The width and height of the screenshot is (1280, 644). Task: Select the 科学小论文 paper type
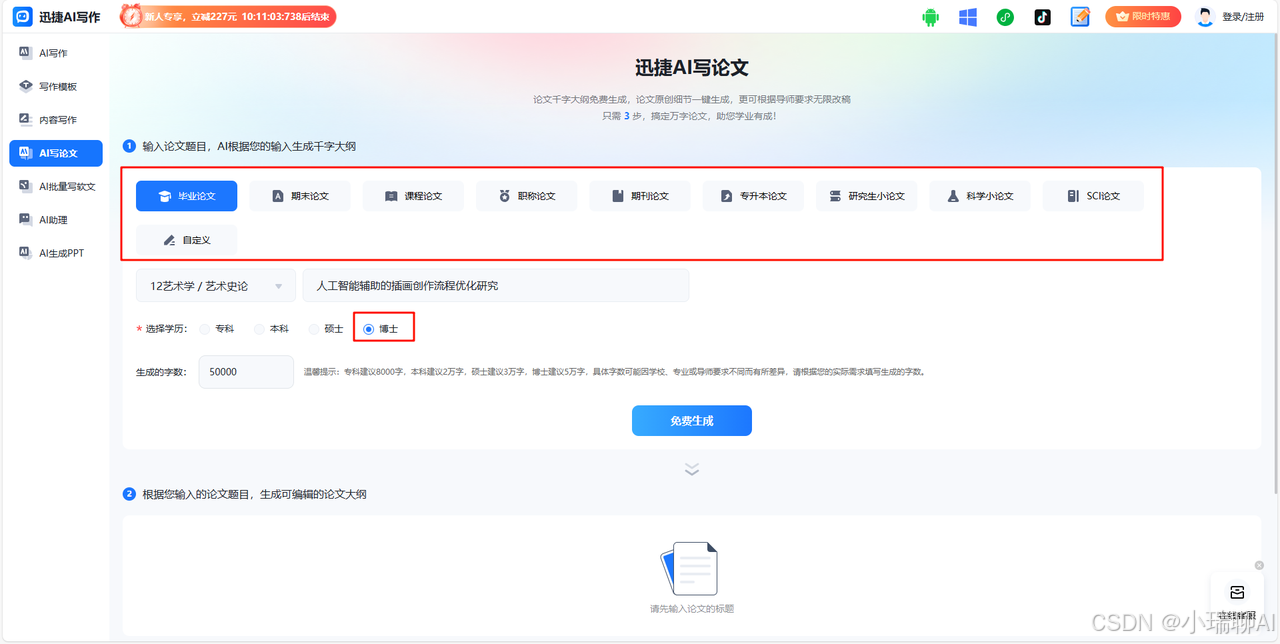[x=980, y=196]
